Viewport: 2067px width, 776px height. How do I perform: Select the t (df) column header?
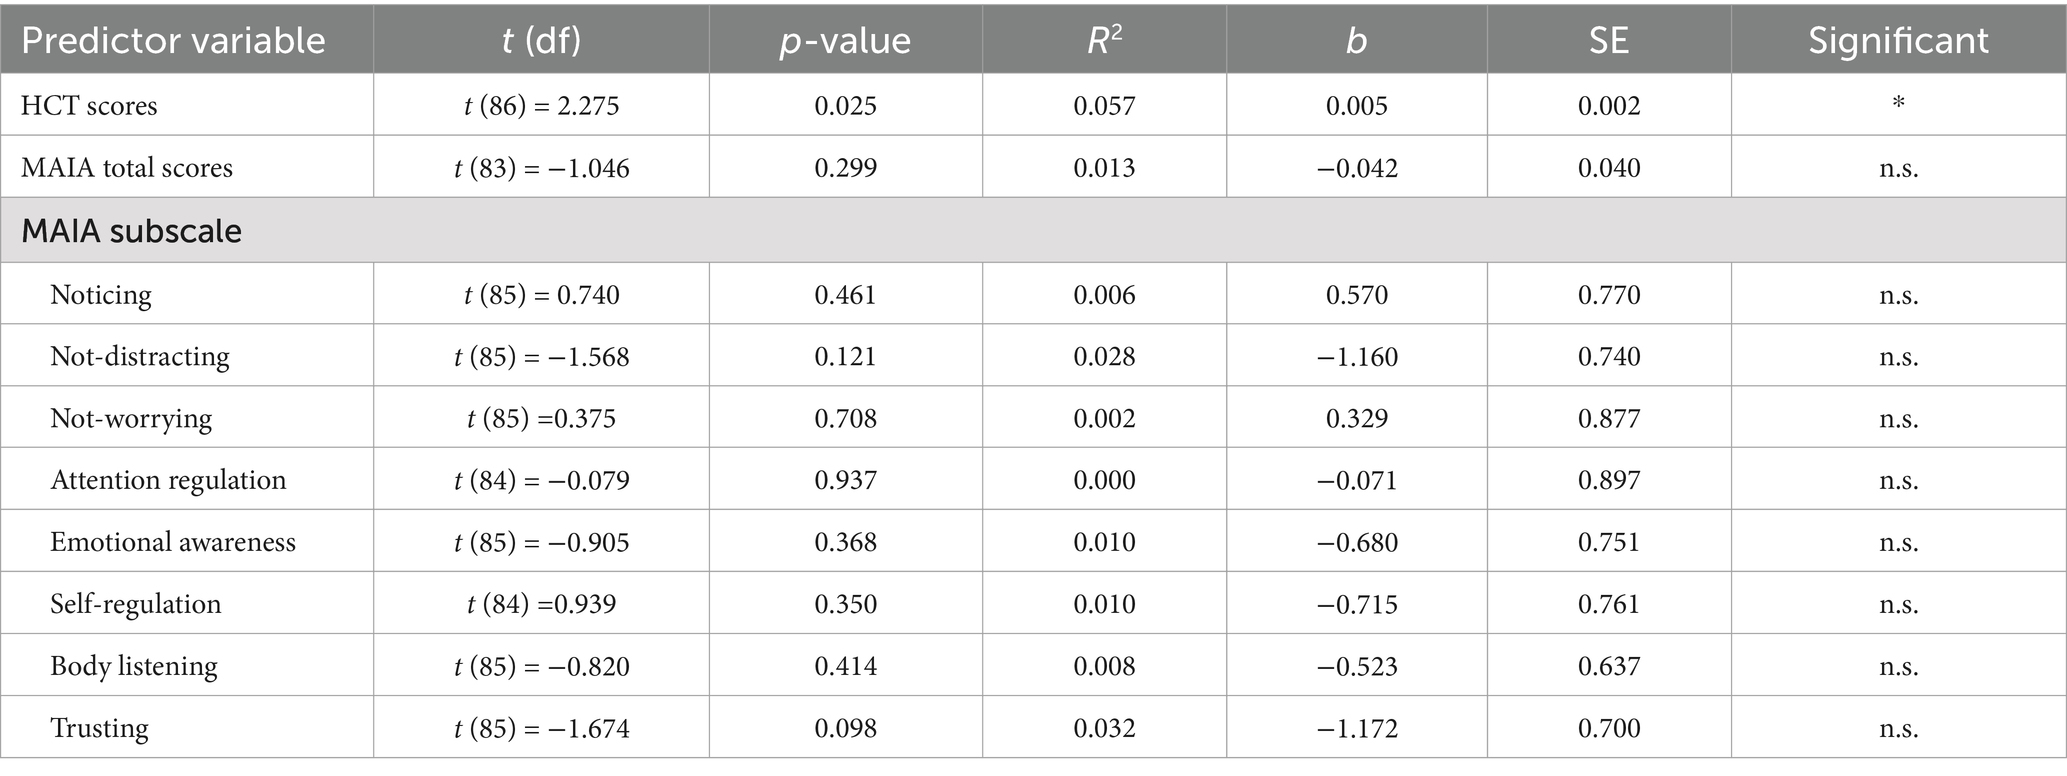pos(541,41)
